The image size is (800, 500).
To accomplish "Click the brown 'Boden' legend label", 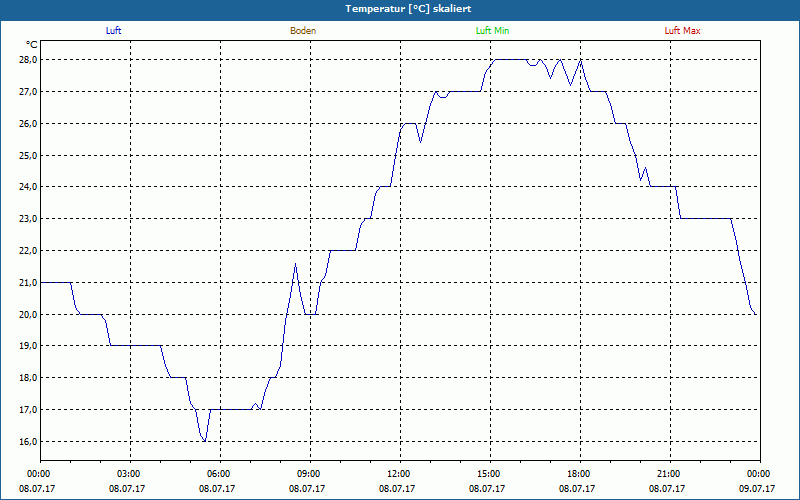I will (303, 31).
